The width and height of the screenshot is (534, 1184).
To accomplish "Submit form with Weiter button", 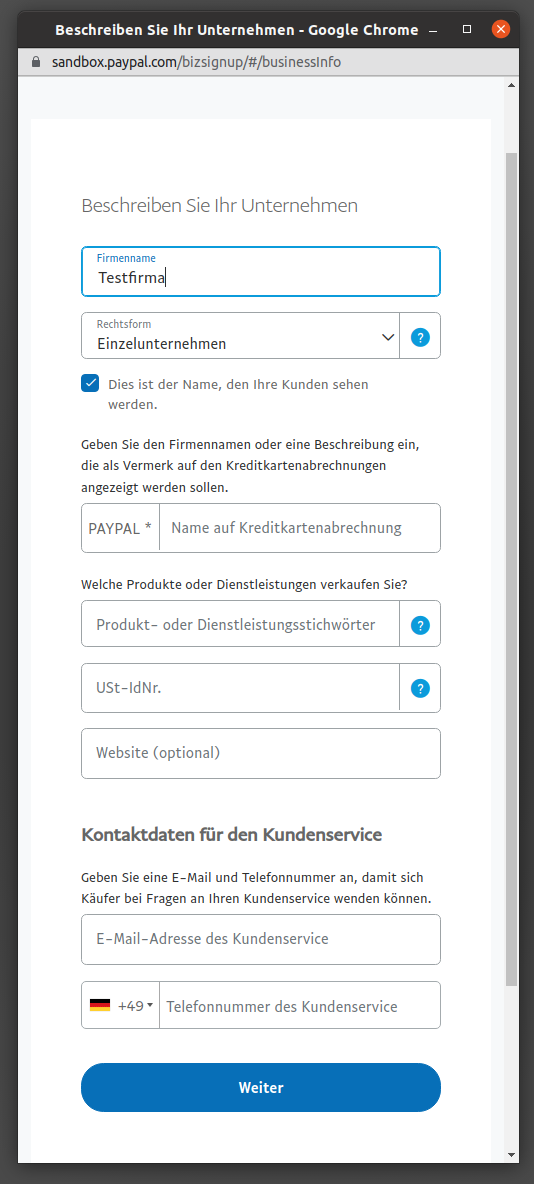I will 261,1087.
